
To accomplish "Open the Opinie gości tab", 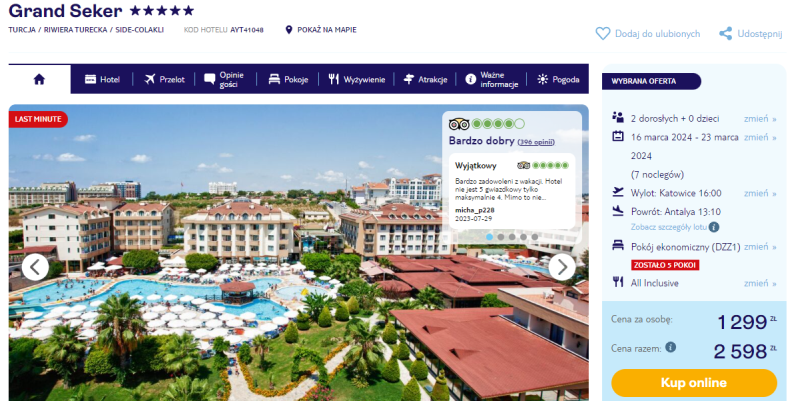I will (225, 80).
